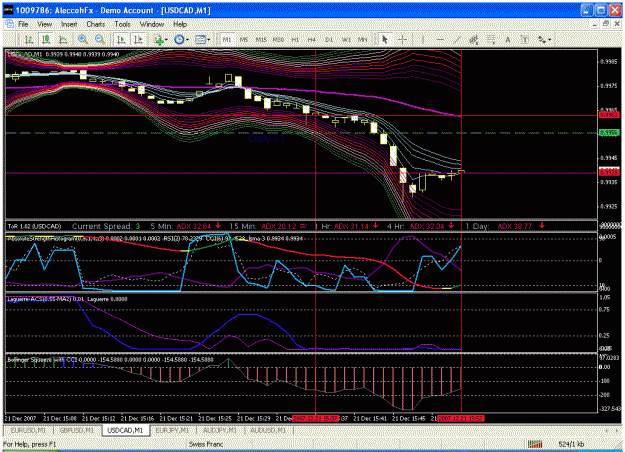Switch chart to M30 timeframe

(x=278, y=39)
